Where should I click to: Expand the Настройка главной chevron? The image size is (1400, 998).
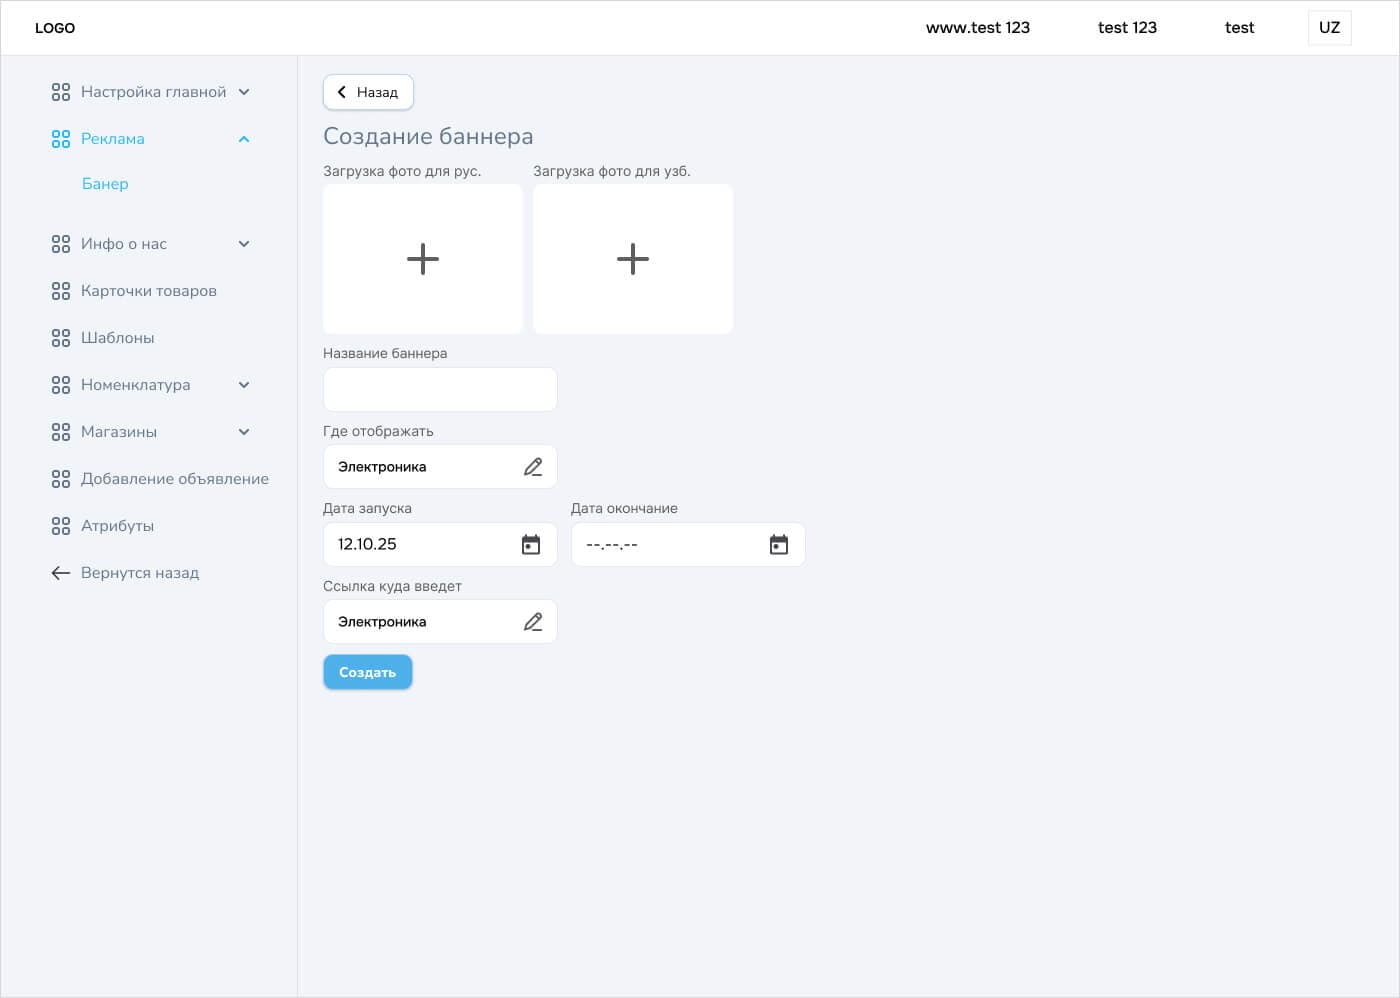pos(244,92)
